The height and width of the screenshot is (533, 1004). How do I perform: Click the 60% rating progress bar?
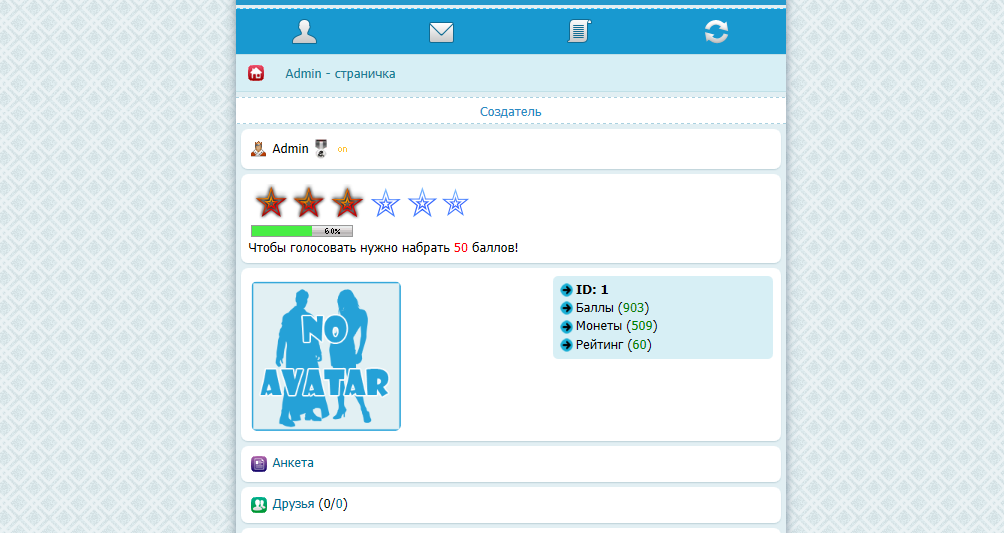(x=302, y=231)
